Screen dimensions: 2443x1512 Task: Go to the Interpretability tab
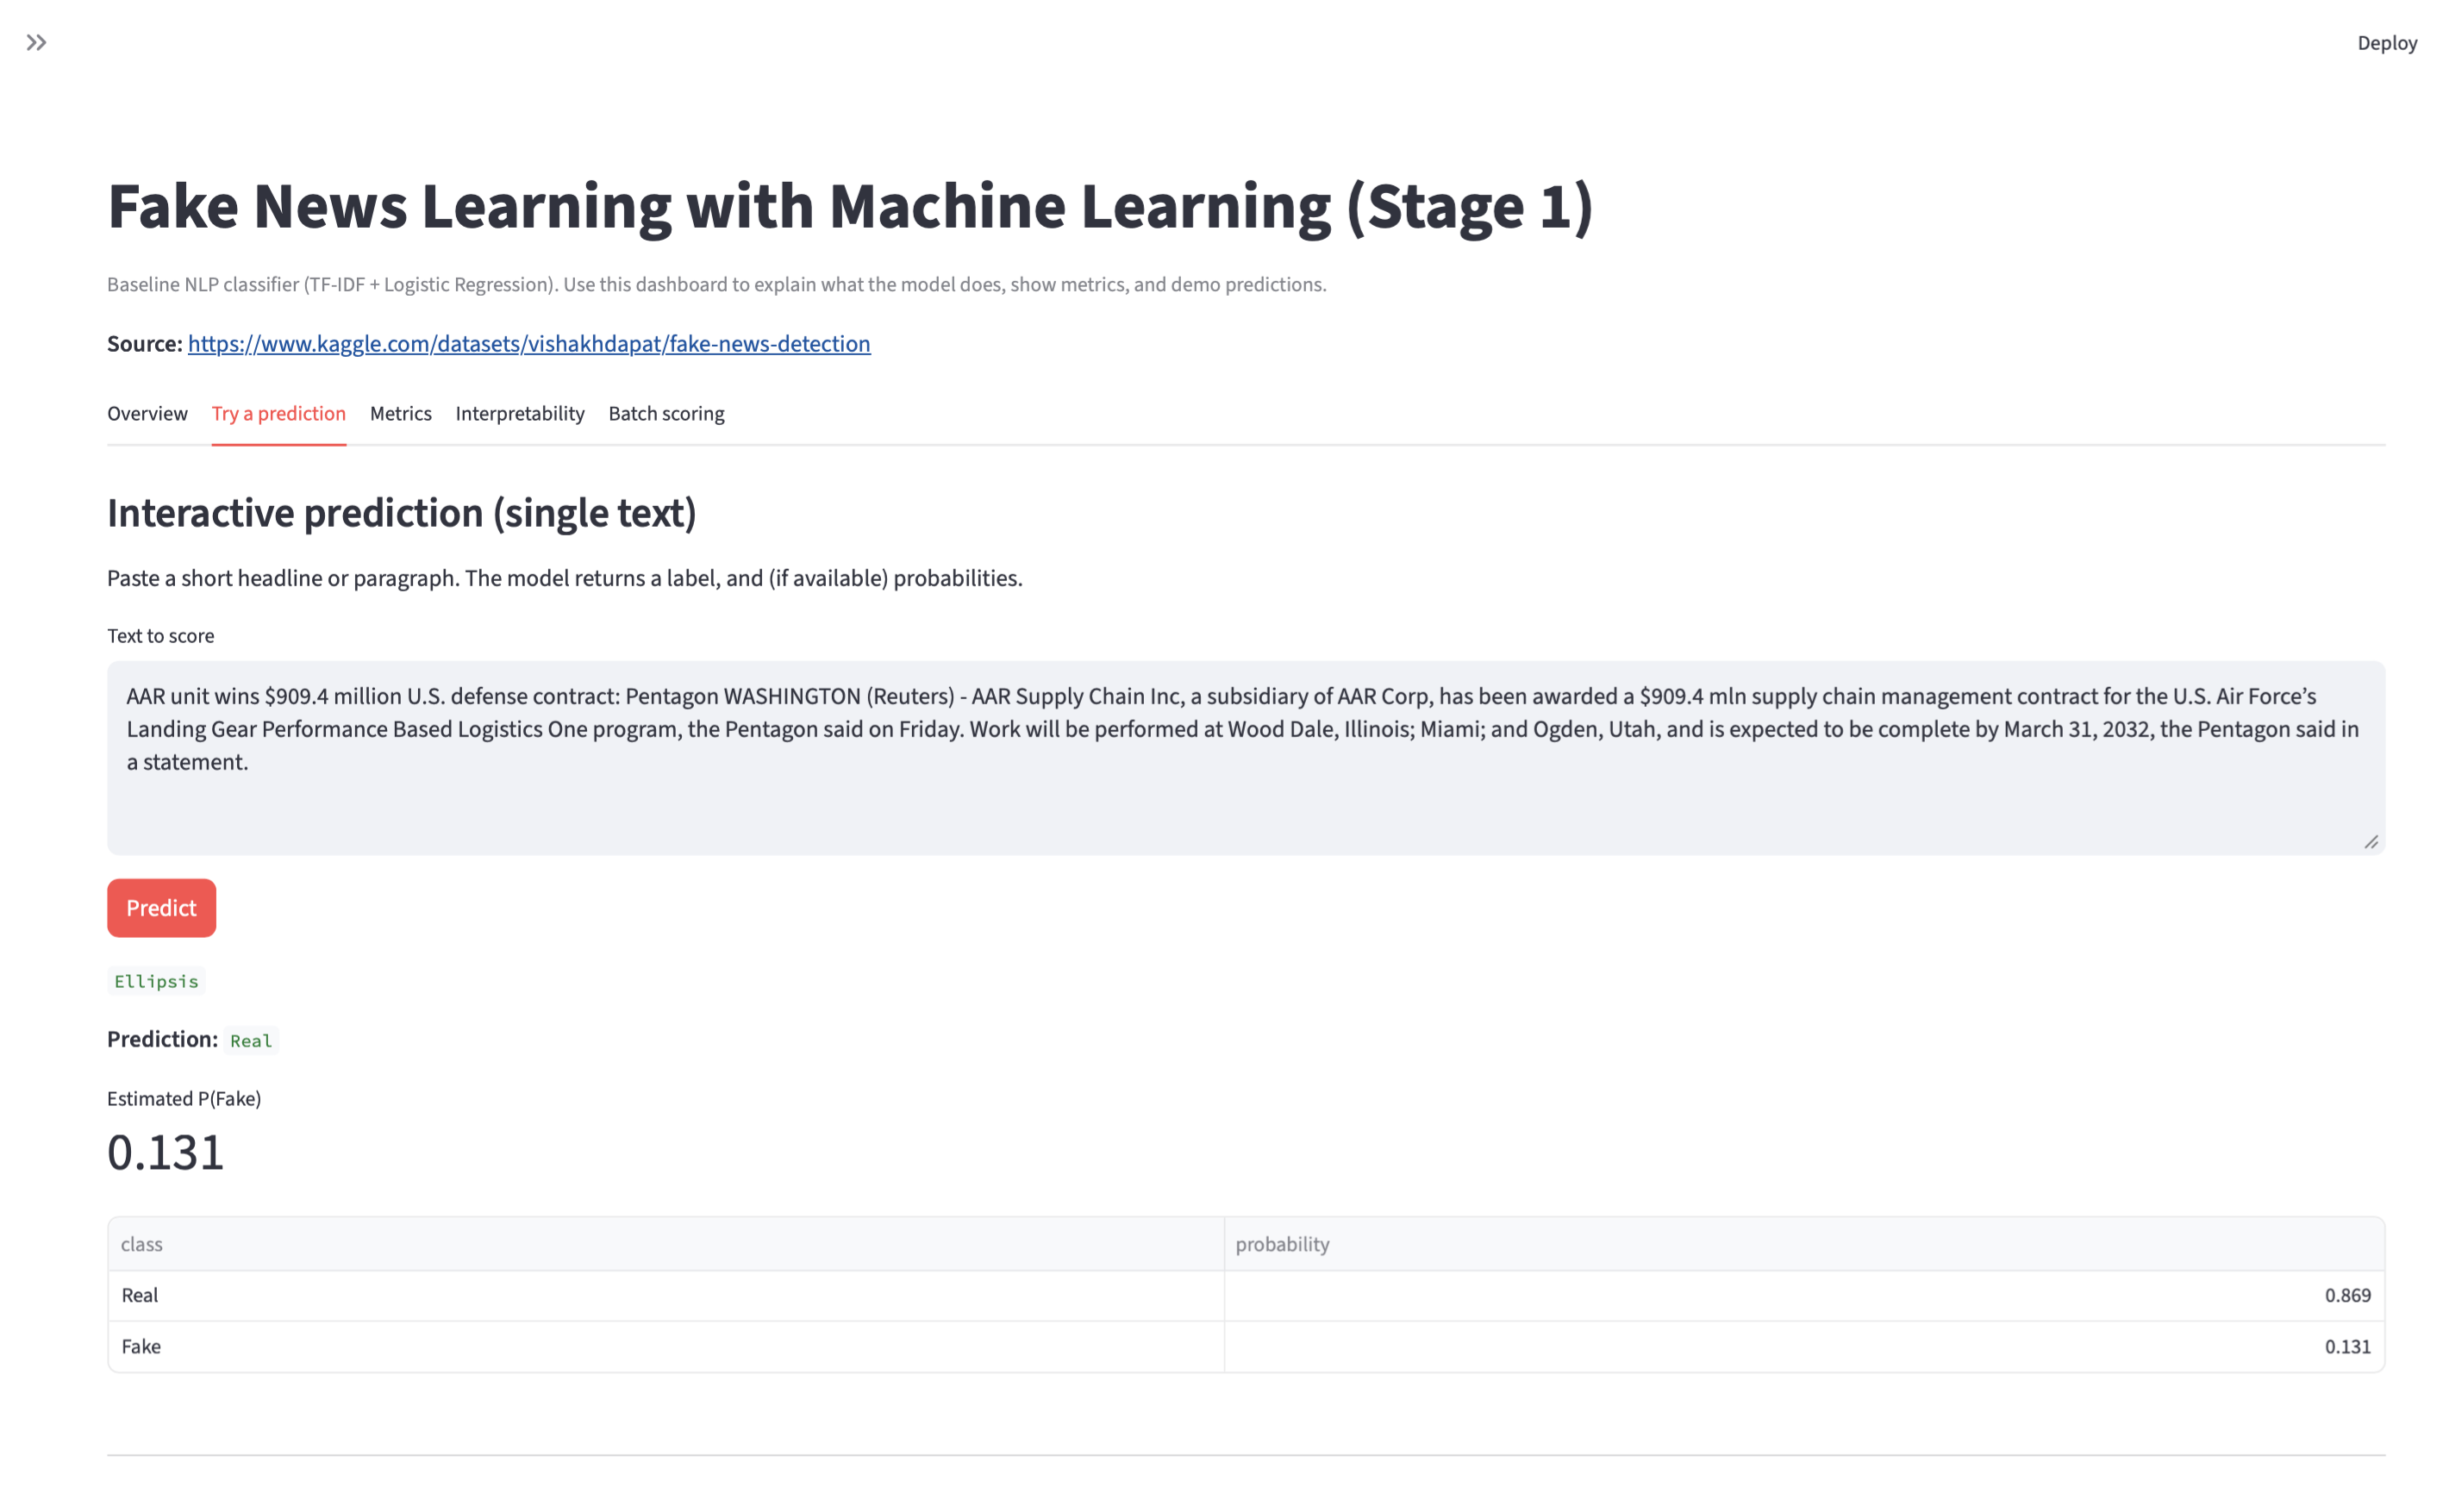(x=519, y=413)
